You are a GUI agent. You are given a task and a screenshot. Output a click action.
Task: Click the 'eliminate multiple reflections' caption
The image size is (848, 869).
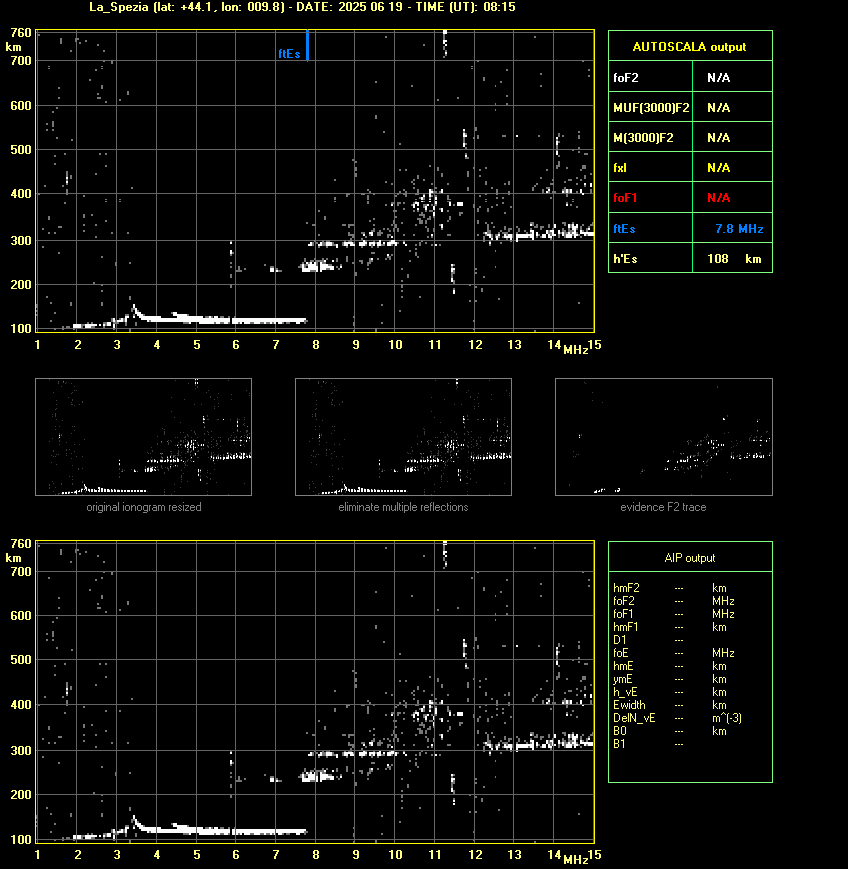pyautogui.click(x=403, y=507)
